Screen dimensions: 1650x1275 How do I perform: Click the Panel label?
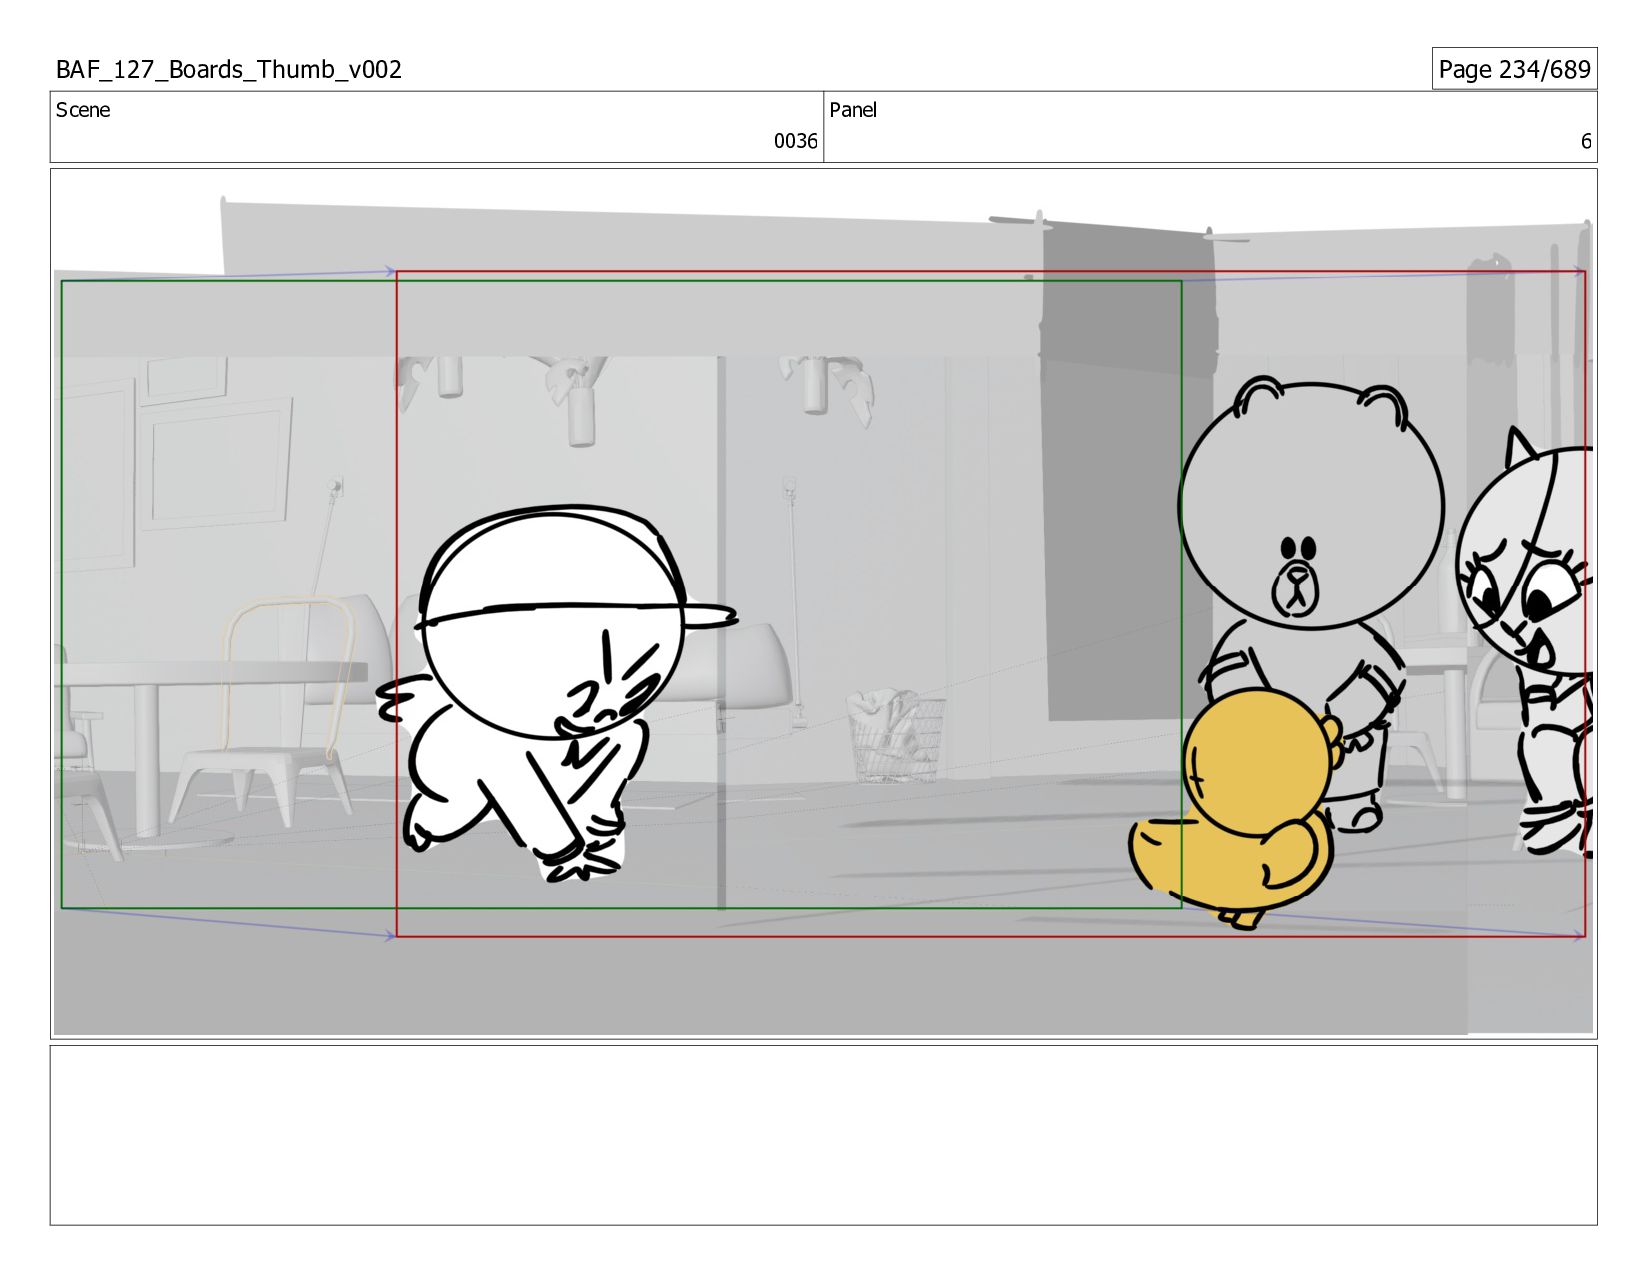pyautogui.click(x=853, y=110)
